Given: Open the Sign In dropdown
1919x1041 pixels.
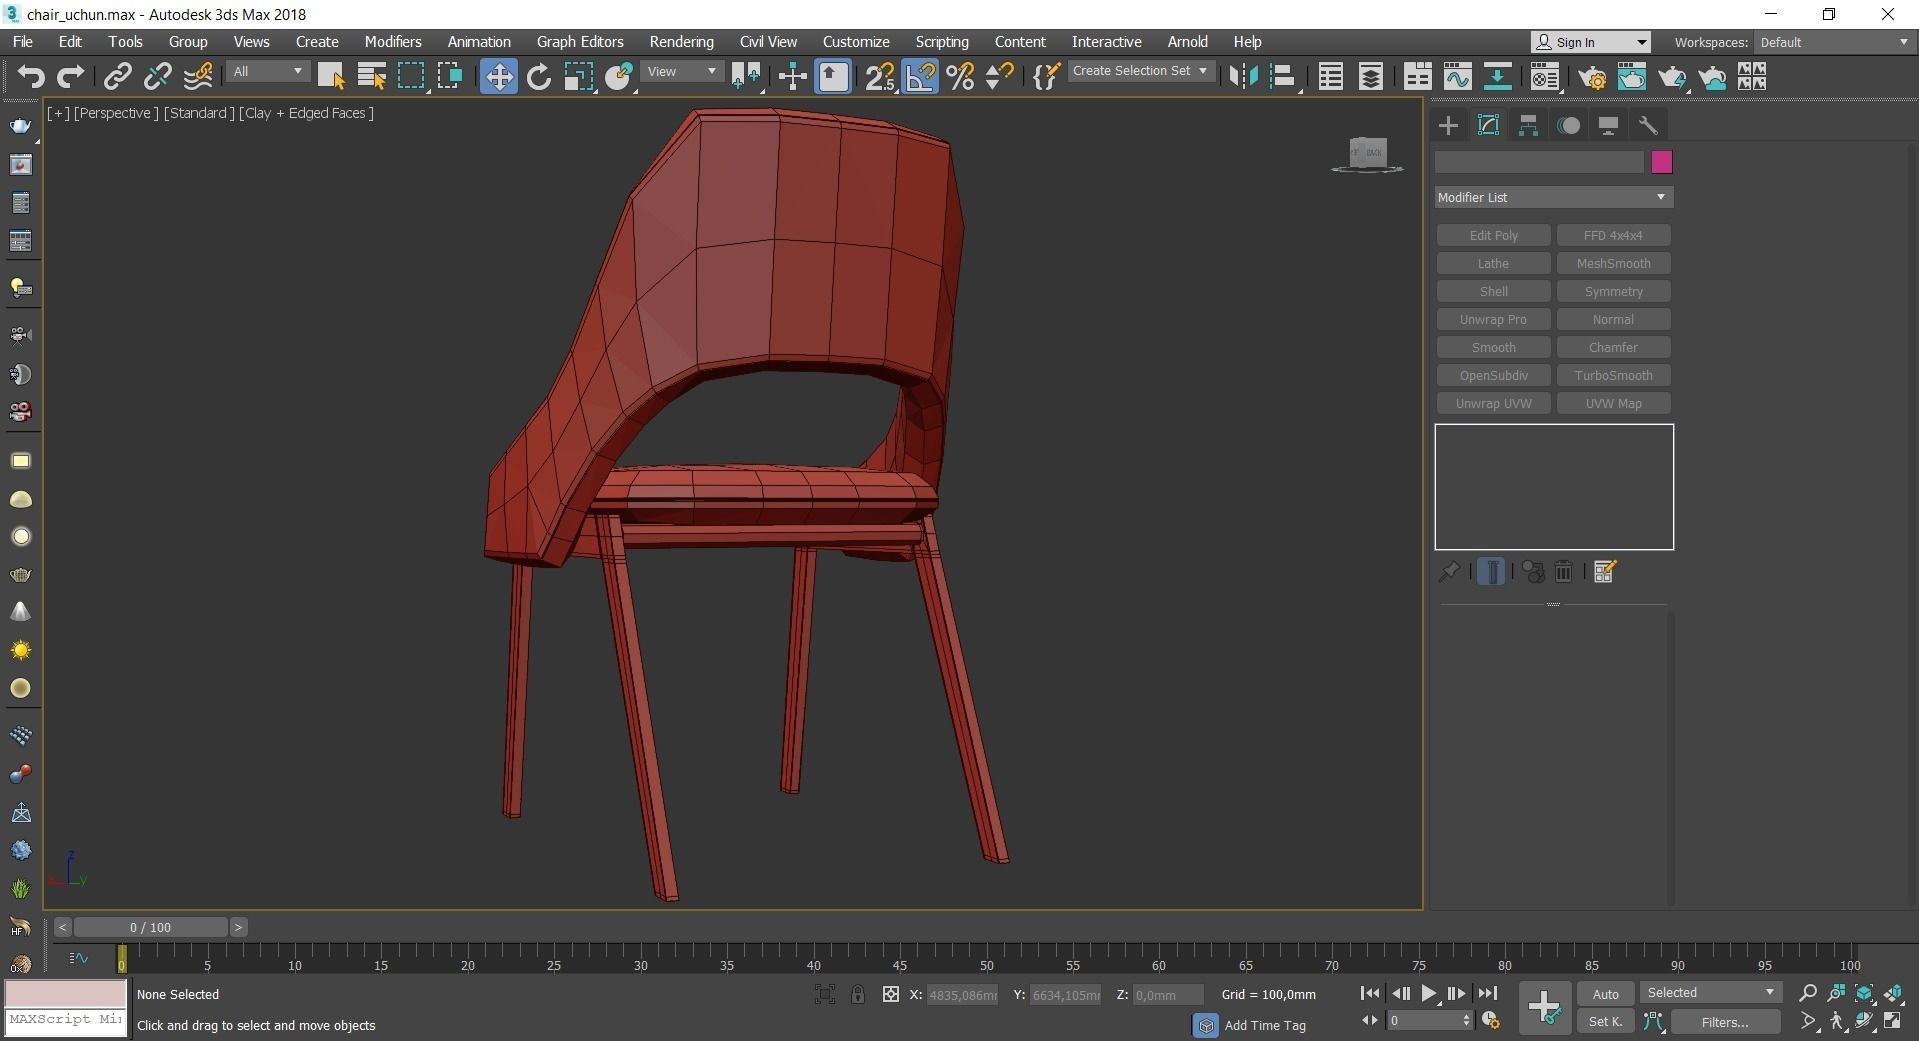Looking at the screenshot, I should [1590, 42].
